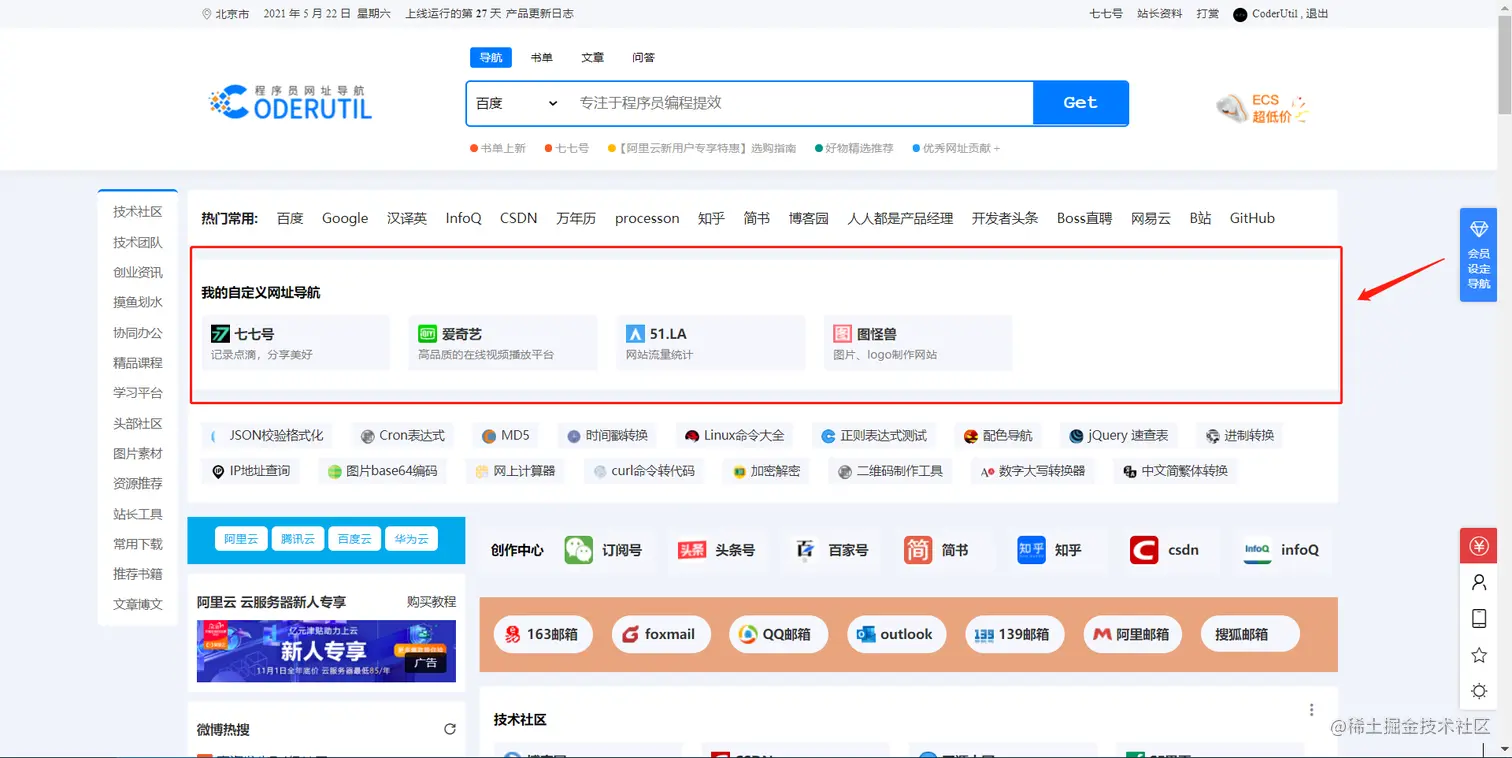Select the 导航 search tab
This screenshot has width=1512, height=758.
click(490, 57)
